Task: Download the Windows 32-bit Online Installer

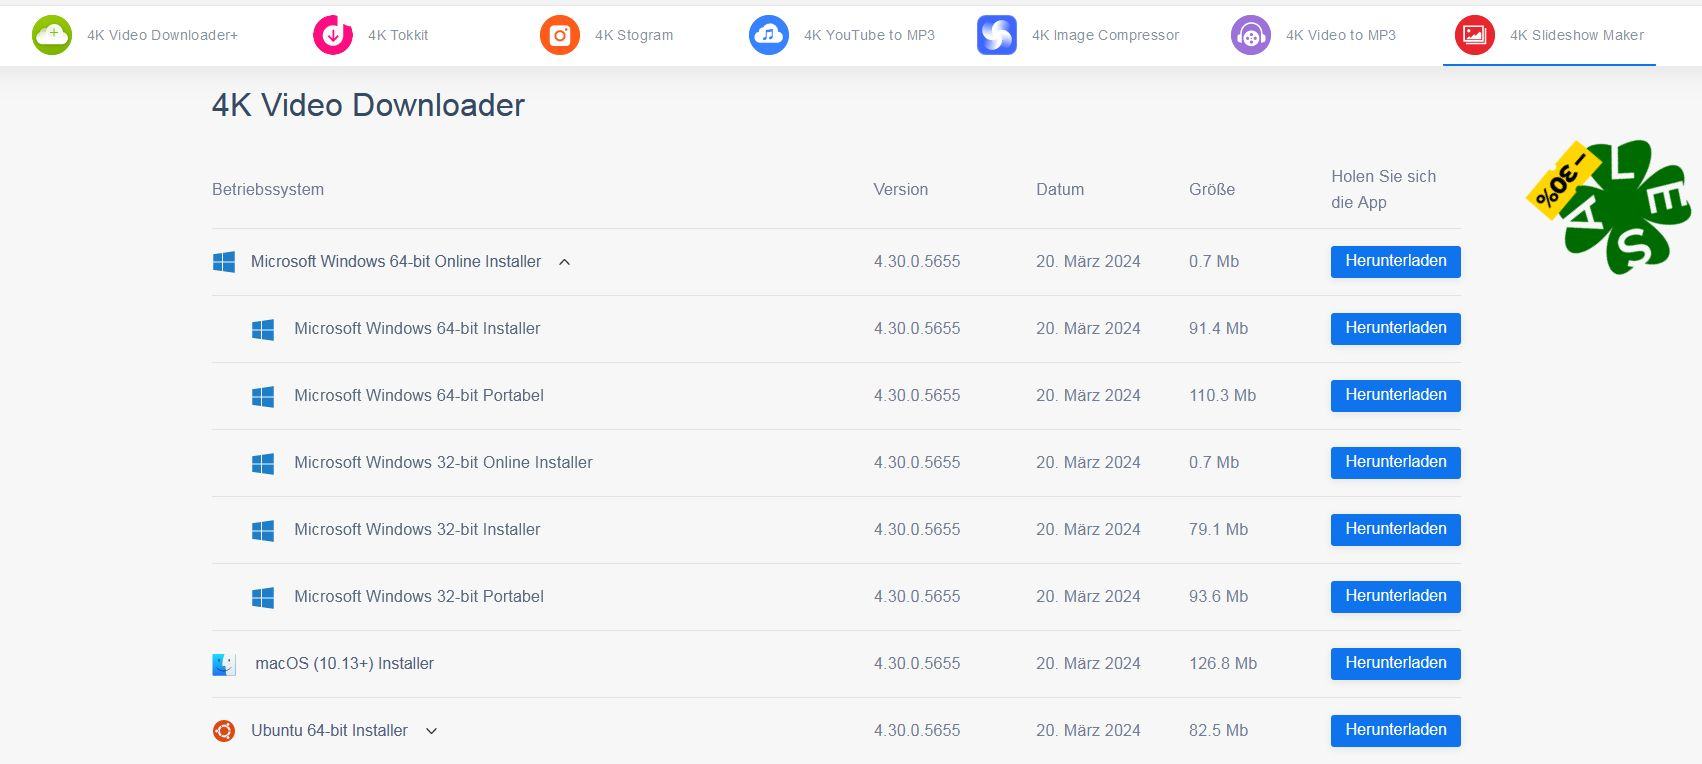Action: click(1395, 463)
